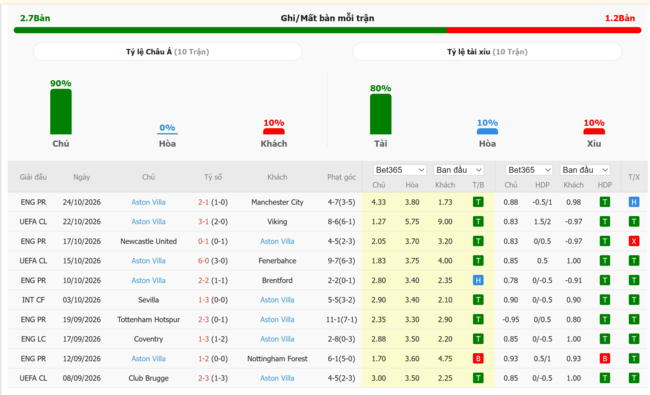
Task: Click the blue H badge in Manchester City row's T/X column
Action: [x=633, y=202]
